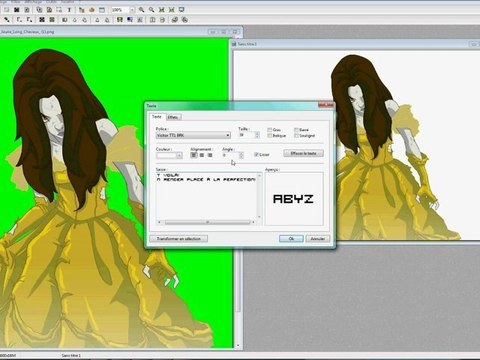This screenshot has width=480, height=360.
Task: Click the Angle value input field
Action: [x=231, y=155]
